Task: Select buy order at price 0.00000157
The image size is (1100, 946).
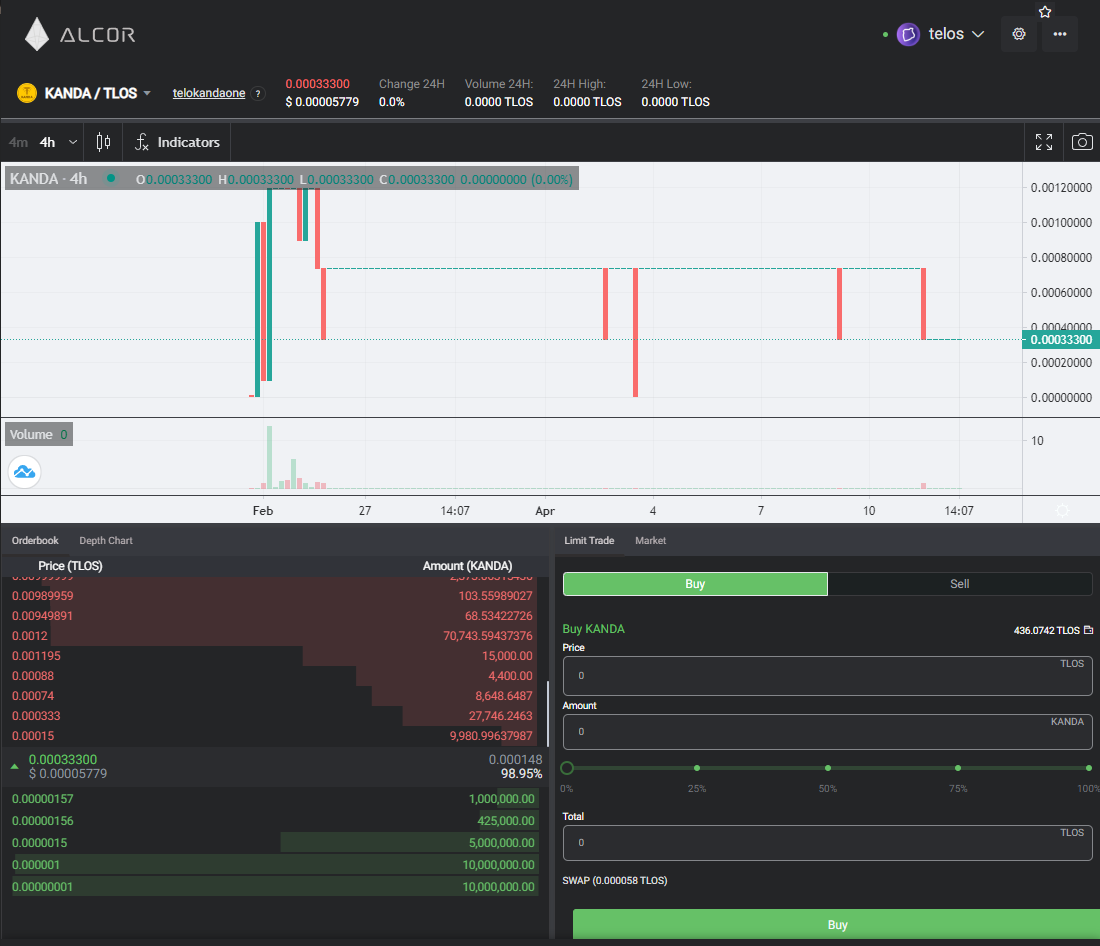Action: coord(274,799)
